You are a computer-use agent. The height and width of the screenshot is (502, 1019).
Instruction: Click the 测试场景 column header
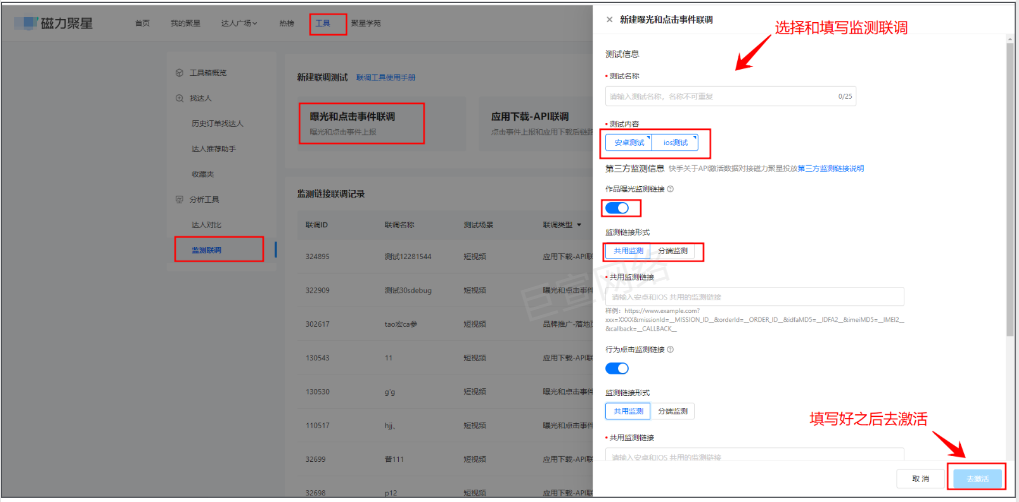(478, 225)
